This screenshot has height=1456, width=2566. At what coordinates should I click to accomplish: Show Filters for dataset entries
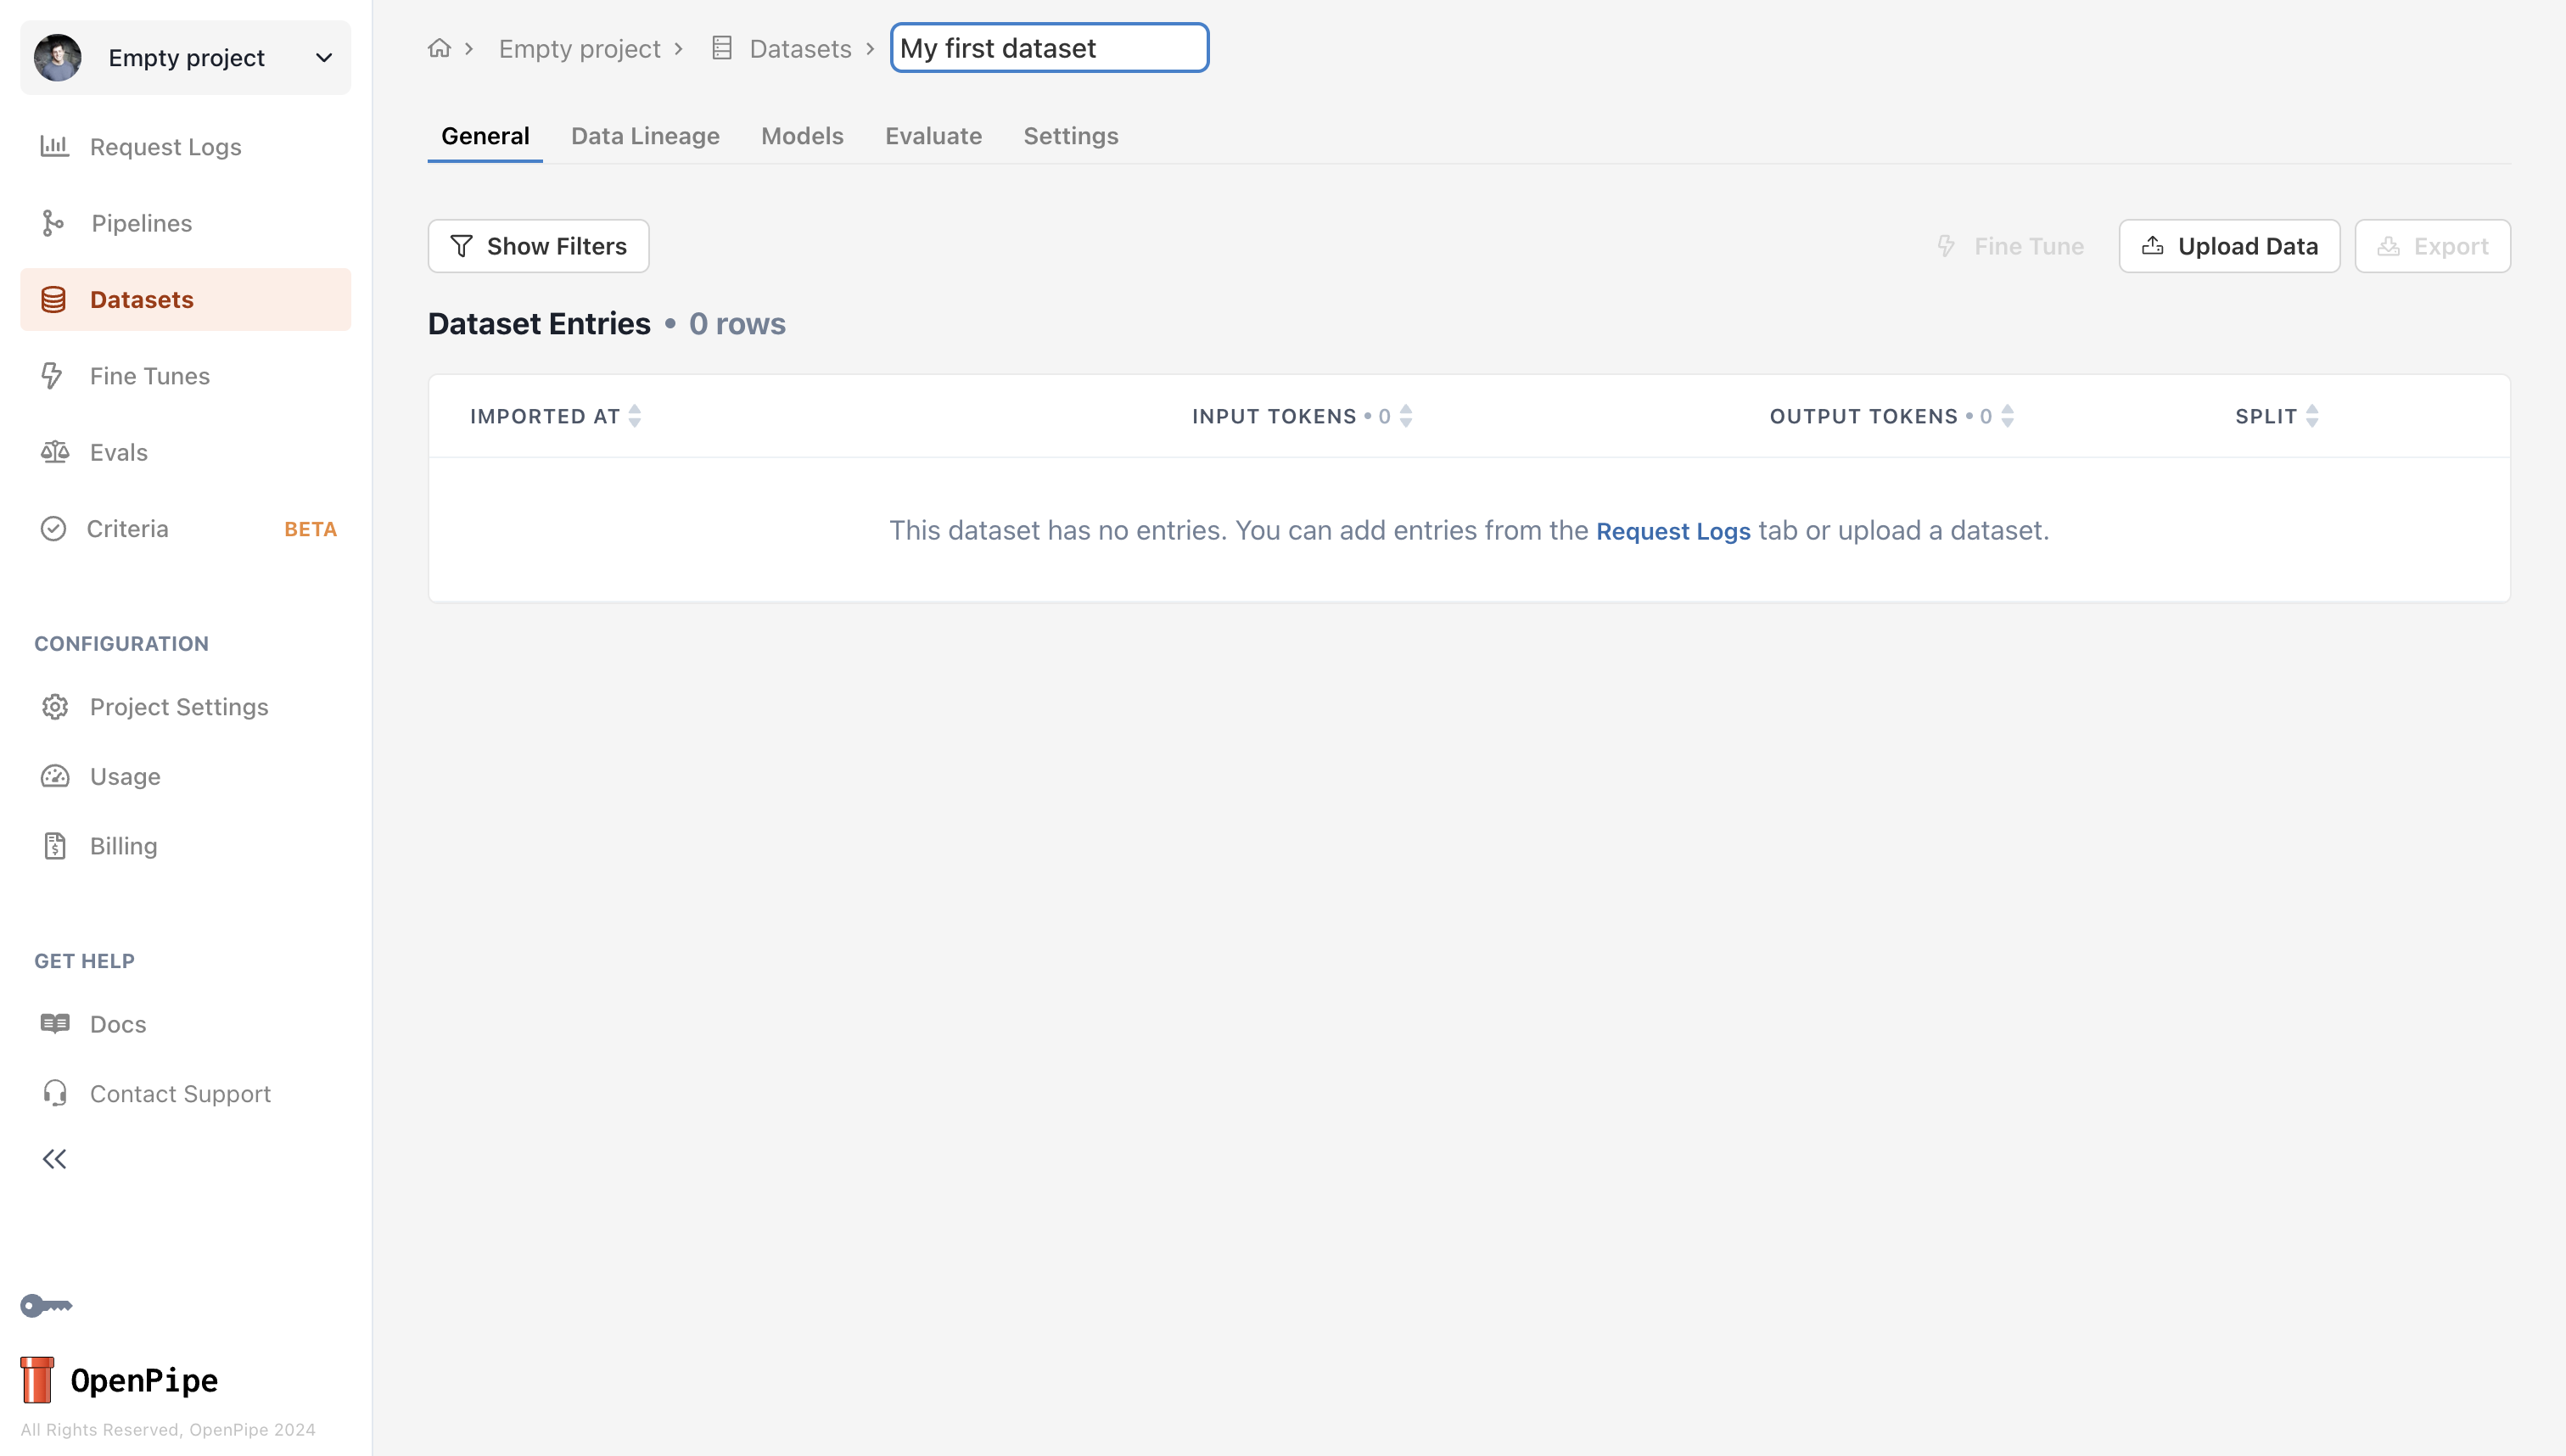coord(538,246)
